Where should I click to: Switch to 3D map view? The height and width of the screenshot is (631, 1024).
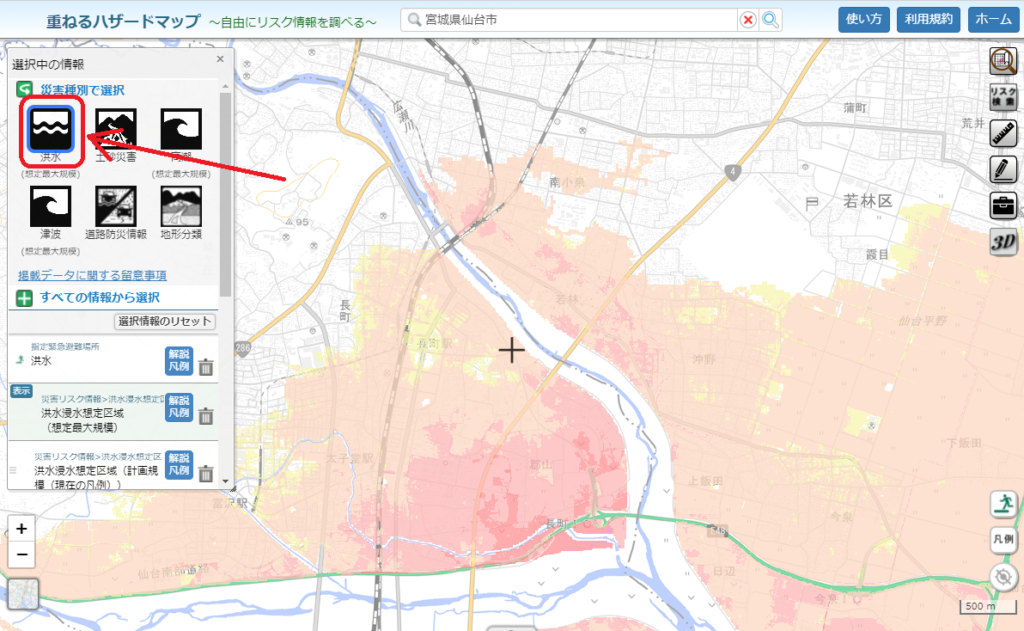coord(1003,242)
